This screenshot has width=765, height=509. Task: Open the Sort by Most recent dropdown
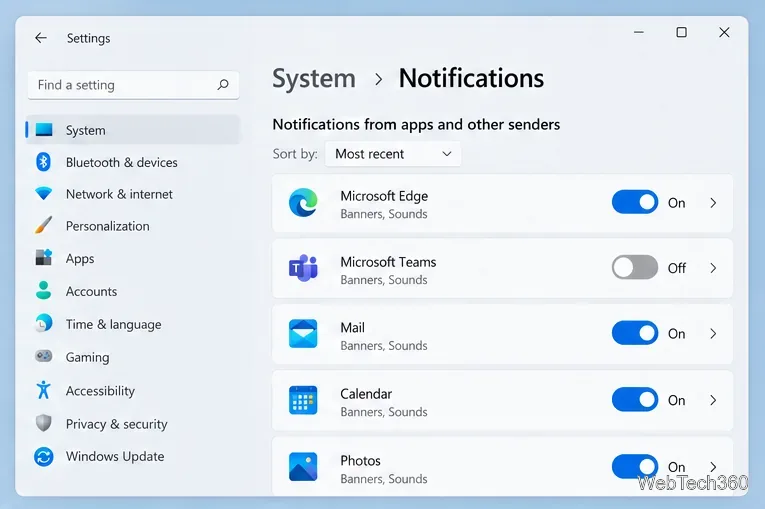pos(393,154)
